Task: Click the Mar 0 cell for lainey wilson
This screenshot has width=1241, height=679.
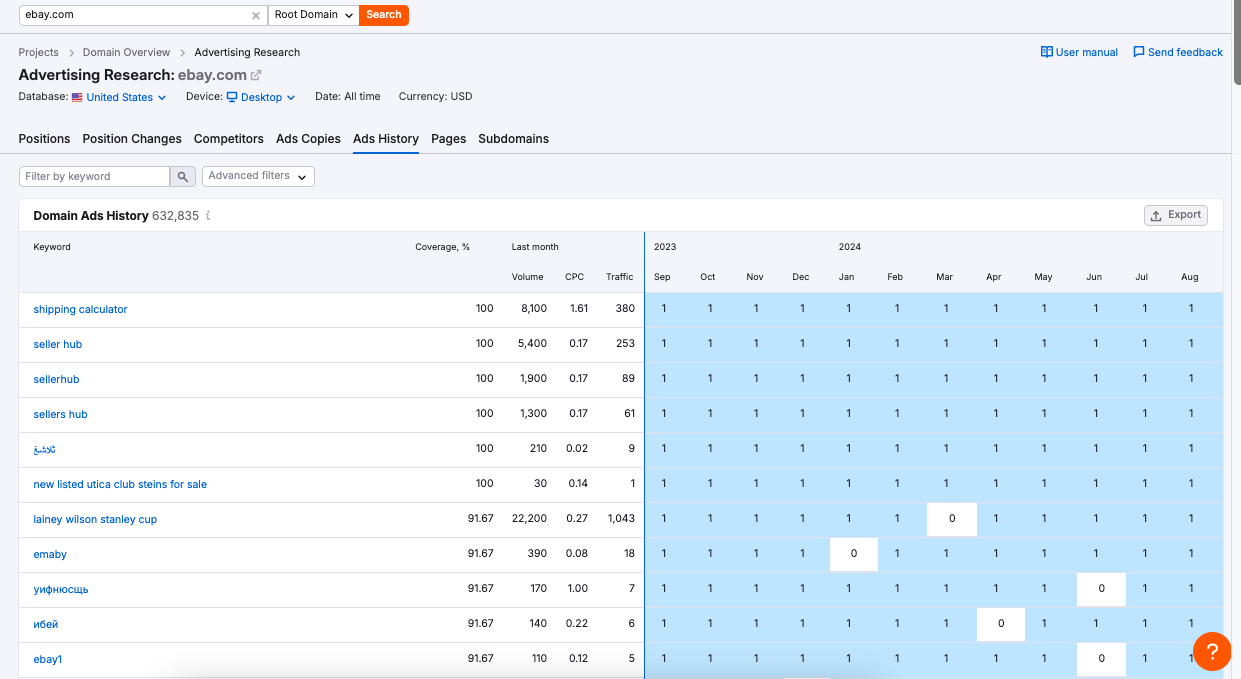Action: (952, 519)
